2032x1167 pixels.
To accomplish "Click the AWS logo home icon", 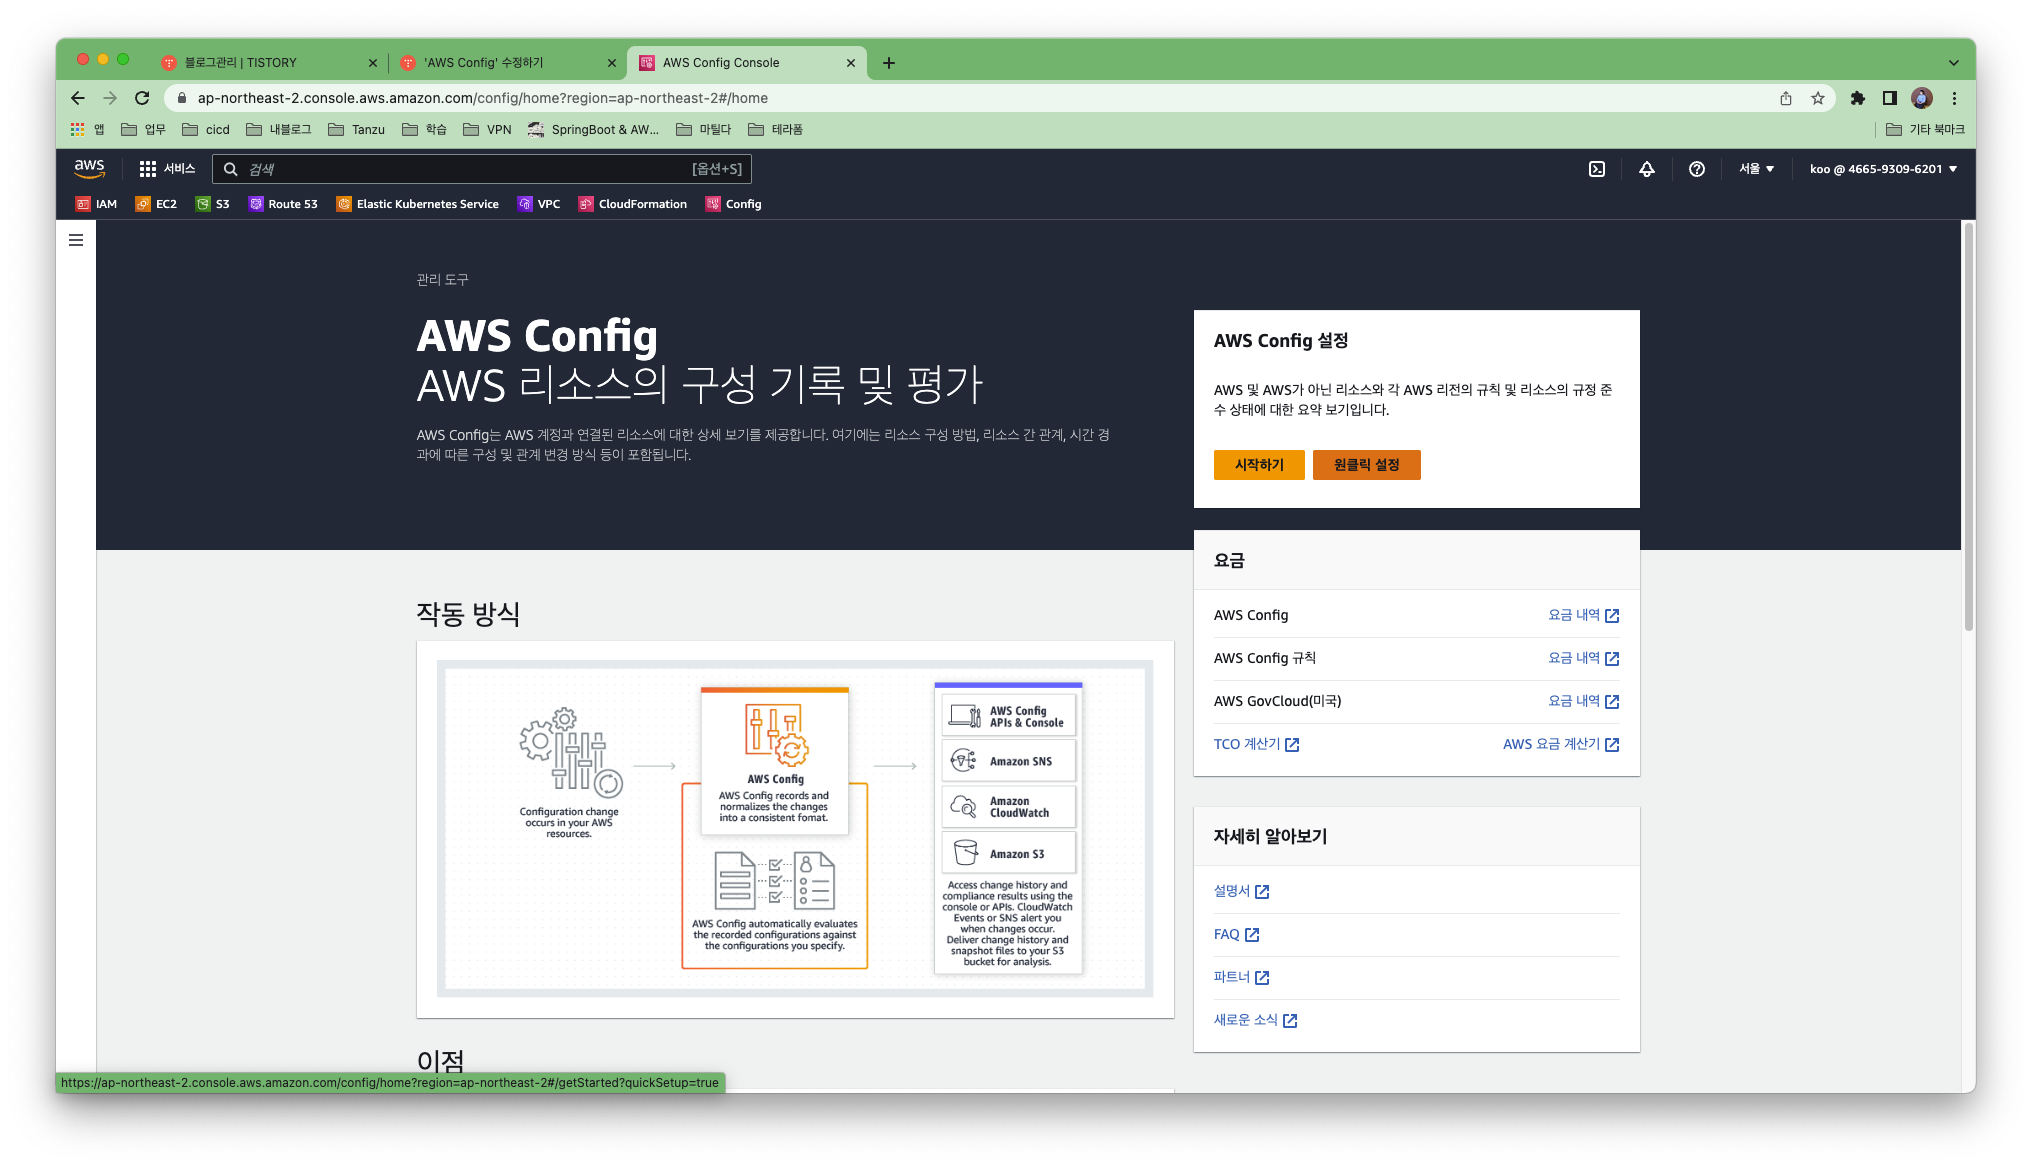I will pyautogui.click(x=90, y=168).
